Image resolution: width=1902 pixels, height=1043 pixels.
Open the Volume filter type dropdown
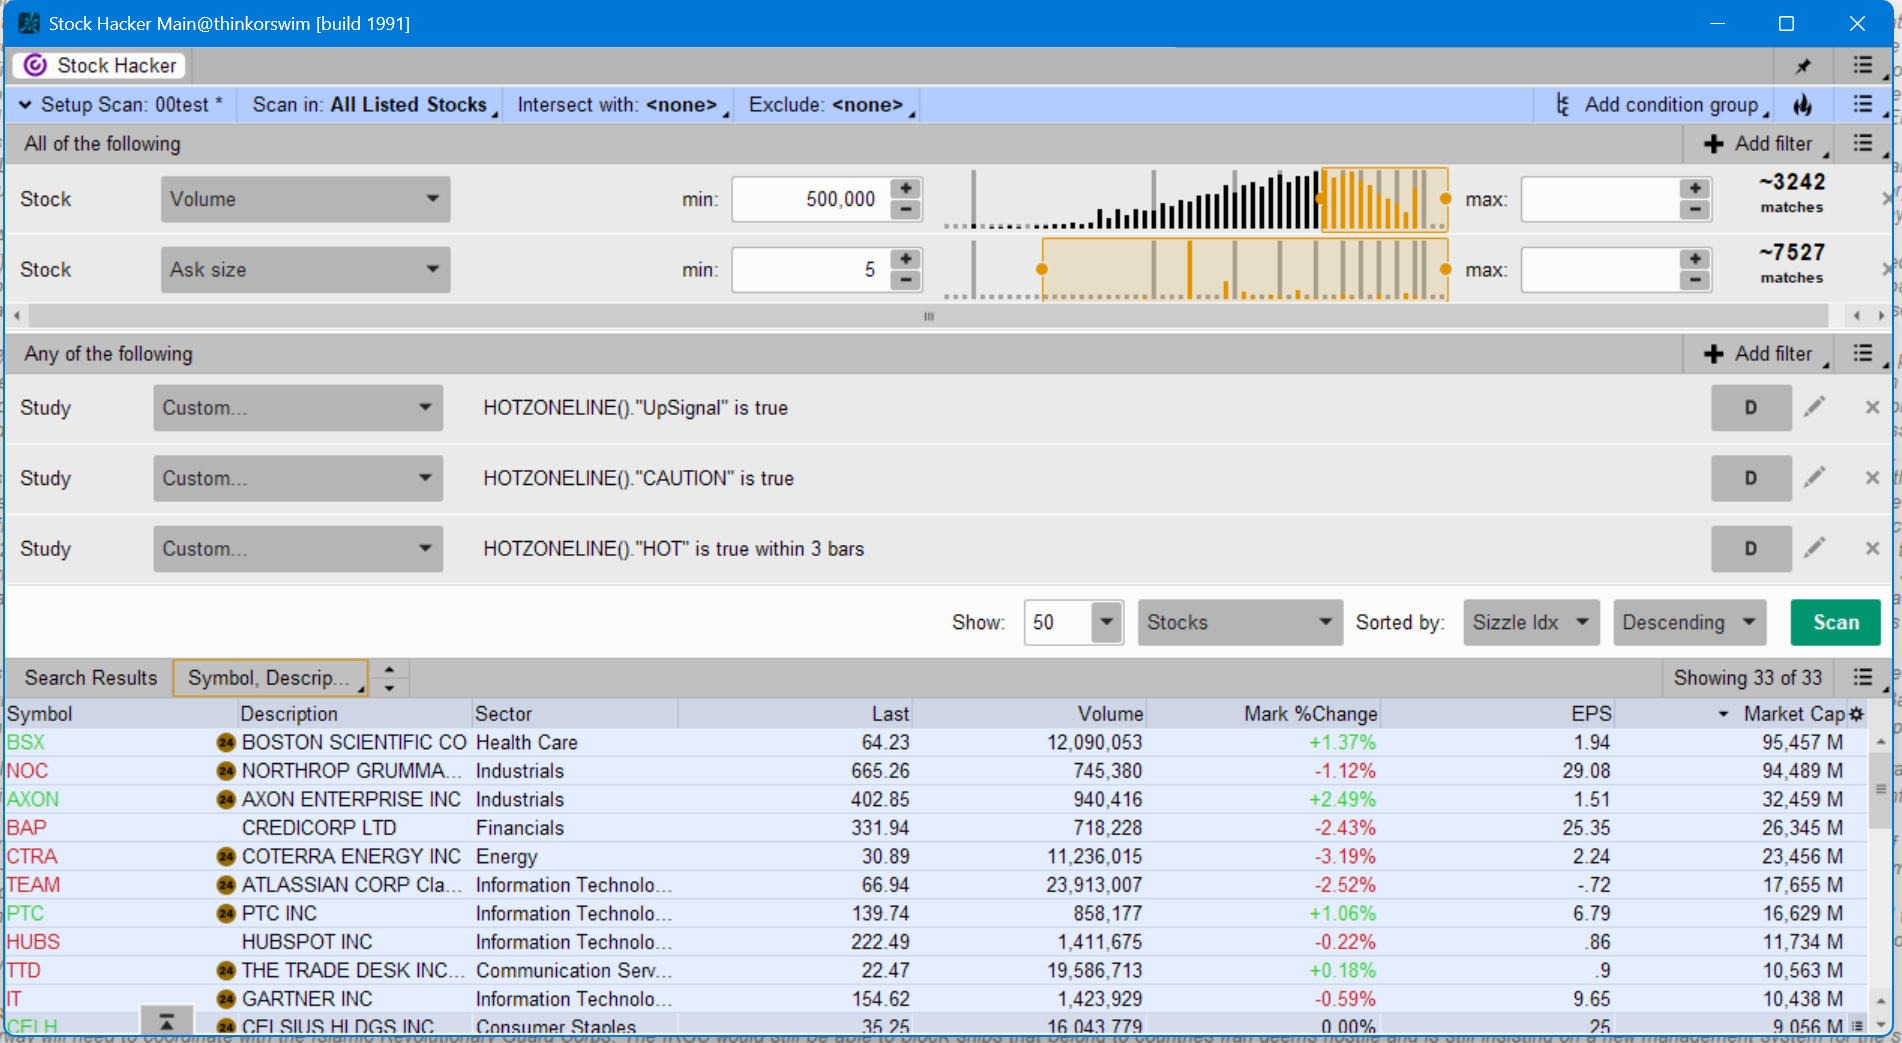[x=305, y=199]
